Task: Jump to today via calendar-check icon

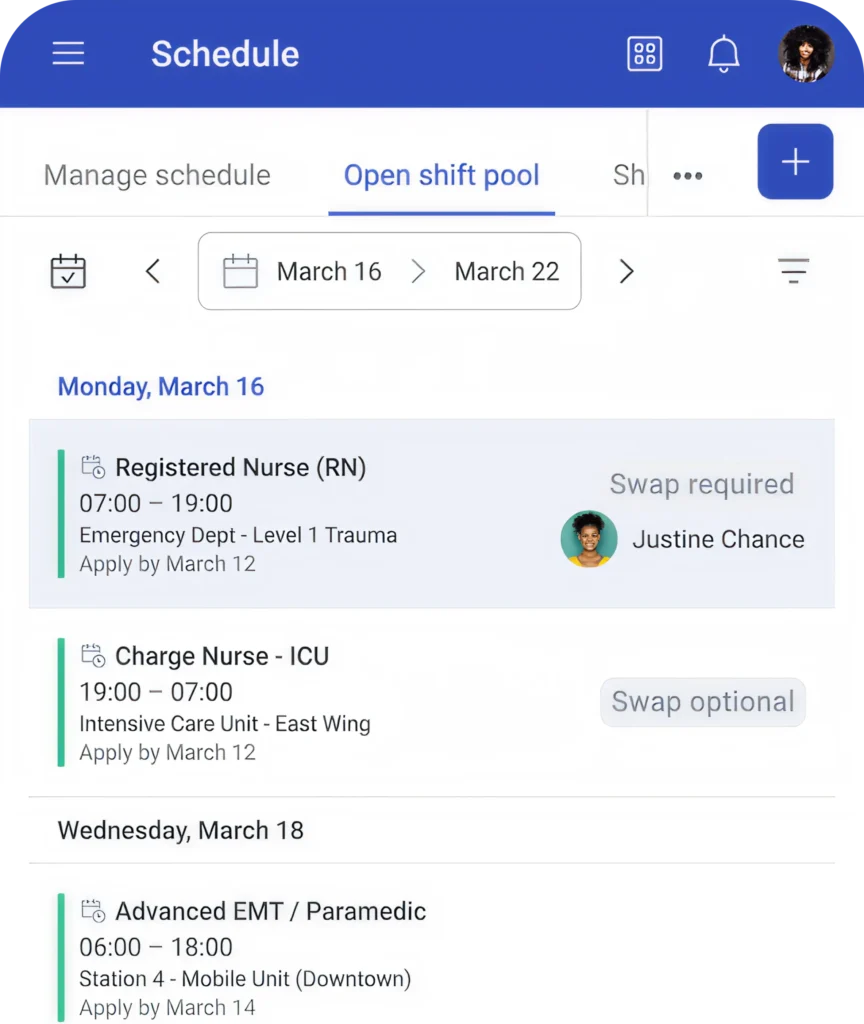Action: click(x=68, y=272)
